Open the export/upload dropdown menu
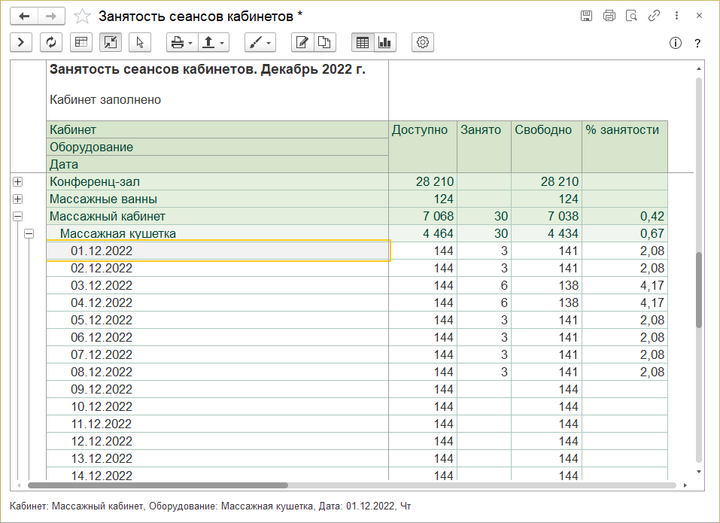The height and width of the screenshot is (523, 720). click(x=213, y=42)
